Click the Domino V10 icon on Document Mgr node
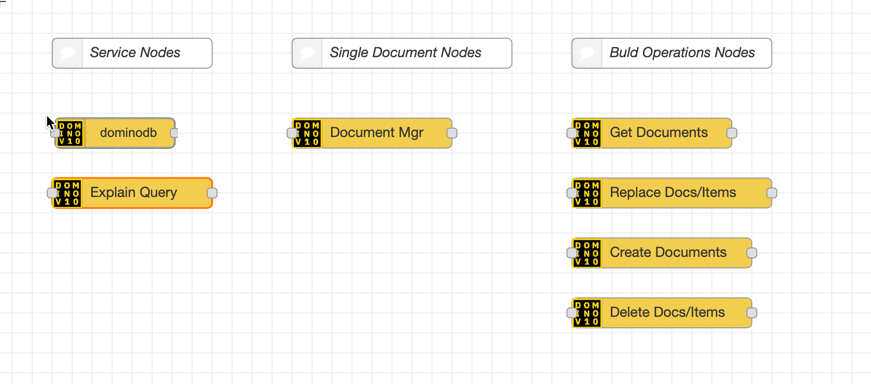 (x=308, y=133)
